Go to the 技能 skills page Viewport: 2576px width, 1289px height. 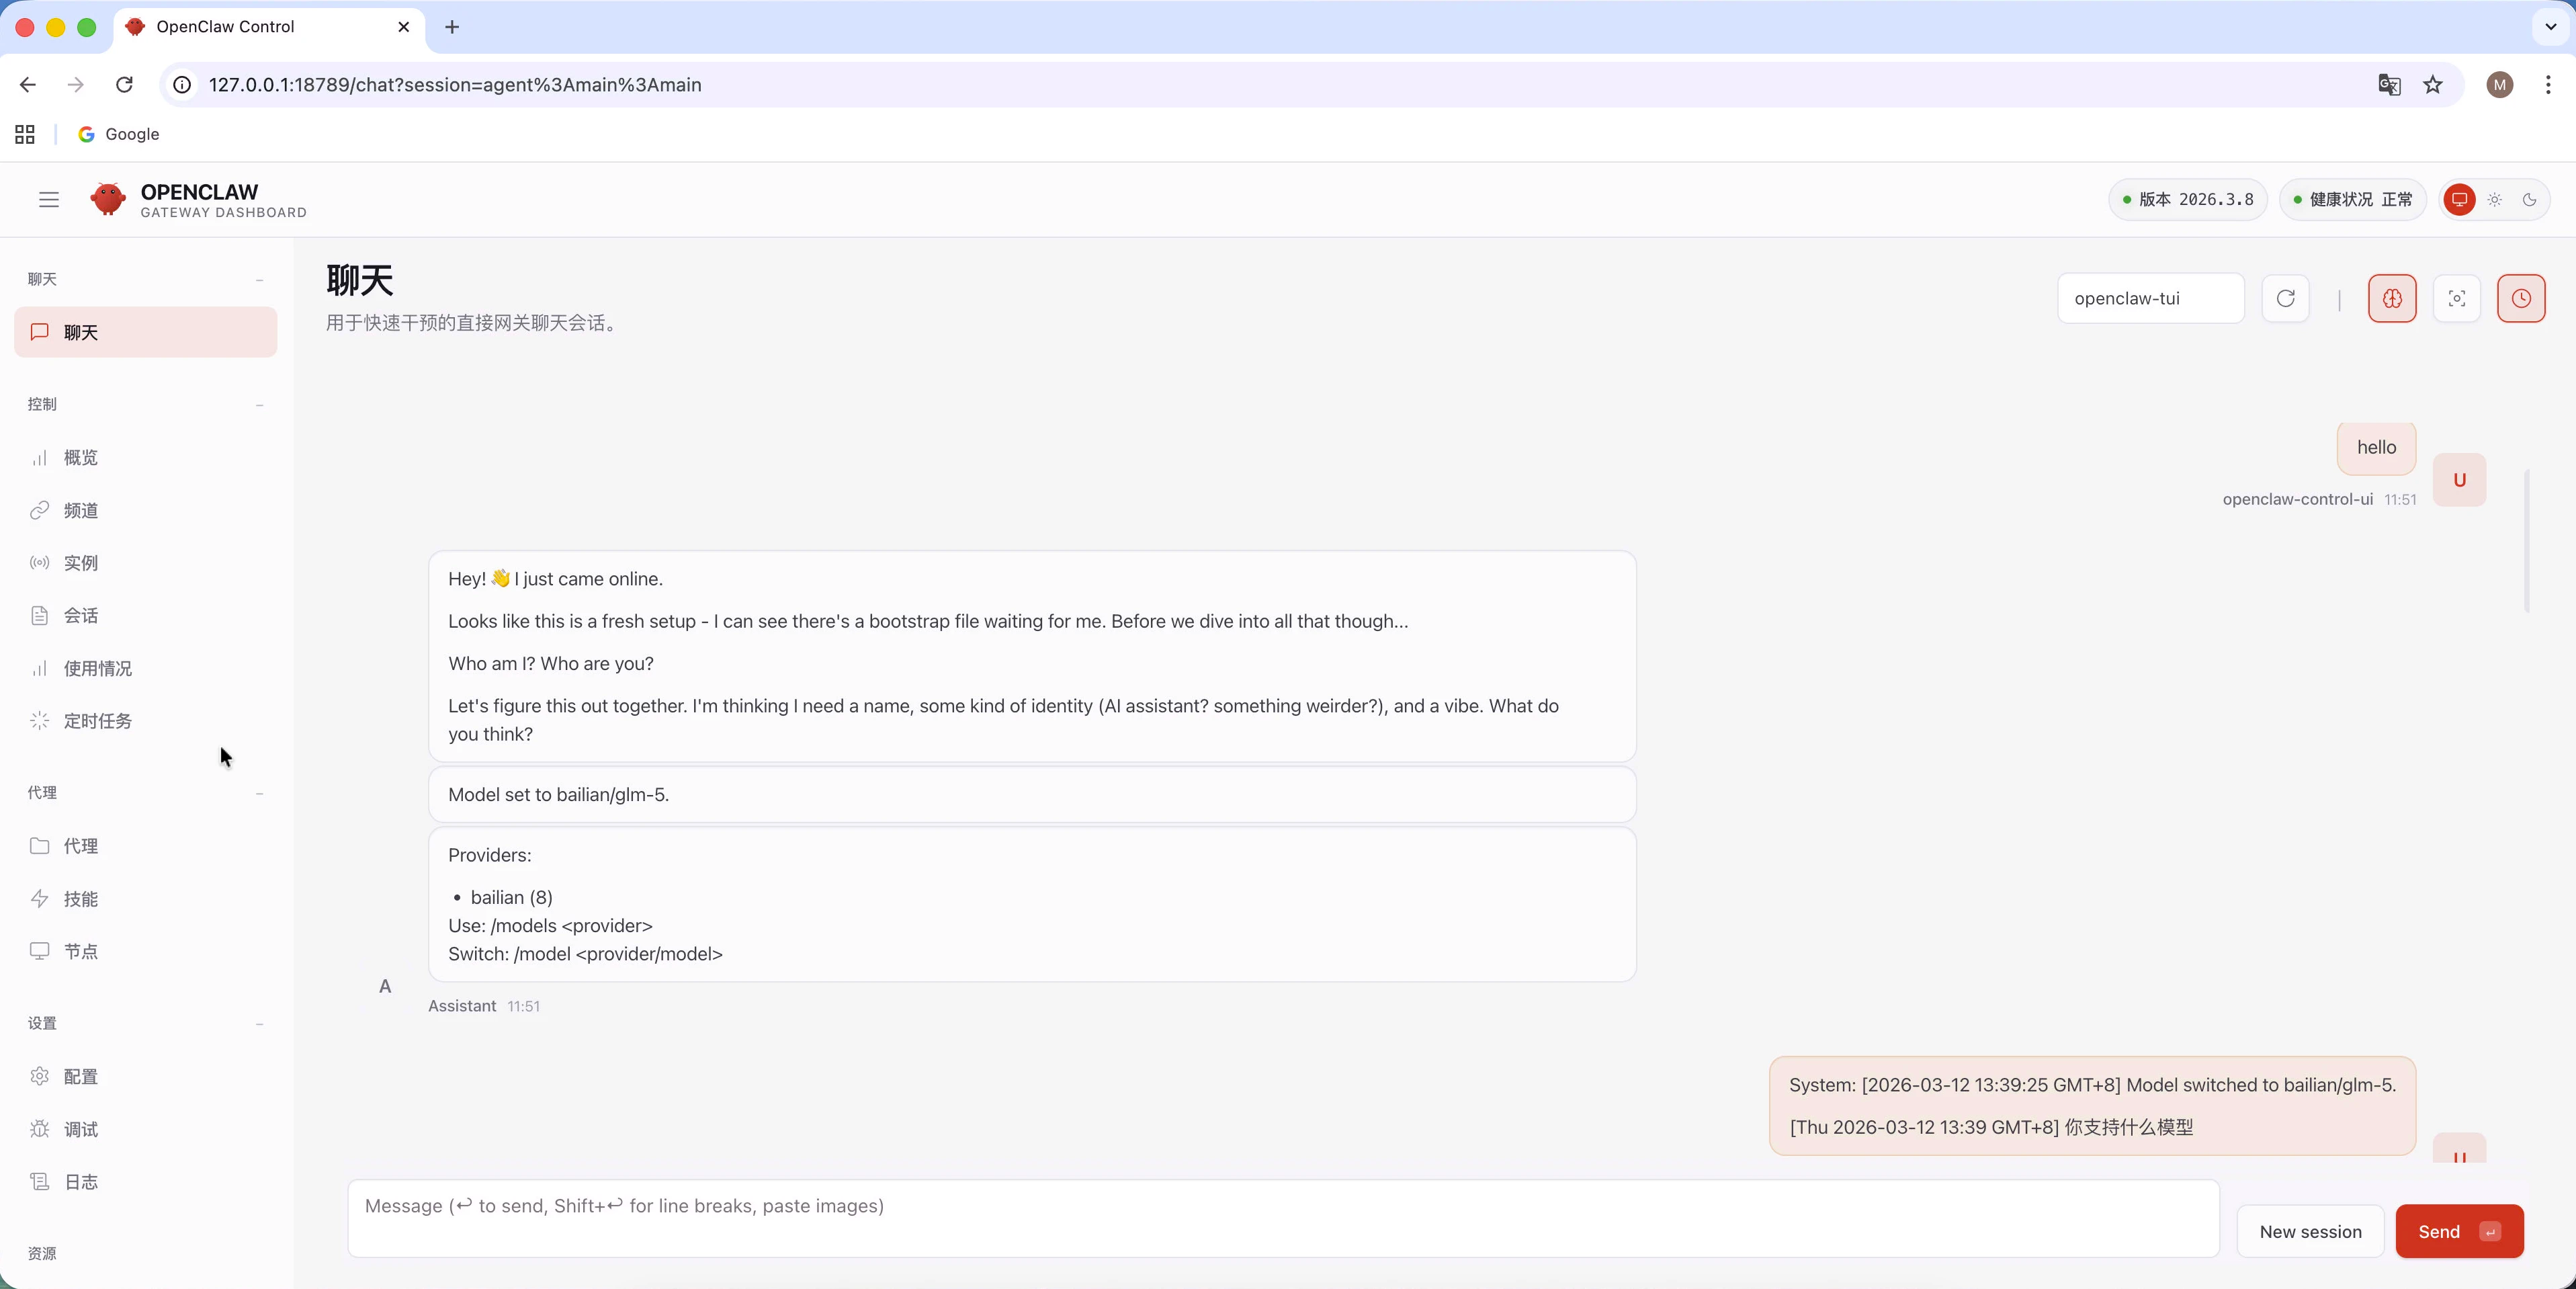[x=80, y=899]
